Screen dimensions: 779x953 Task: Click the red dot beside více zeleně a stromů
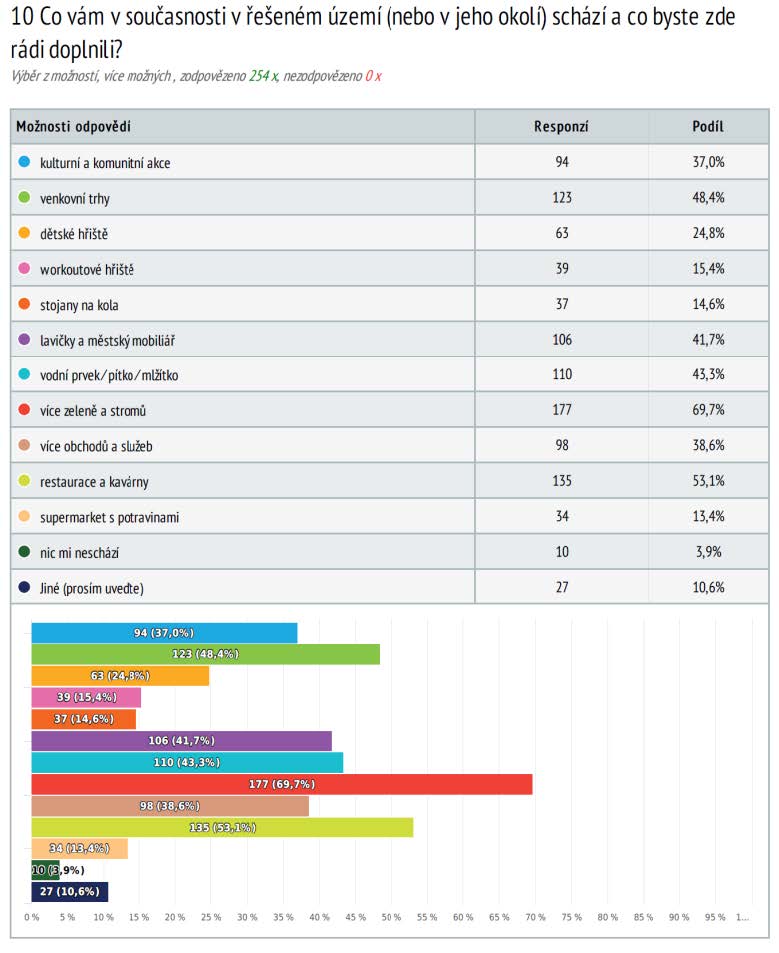(x=24, y=410)
